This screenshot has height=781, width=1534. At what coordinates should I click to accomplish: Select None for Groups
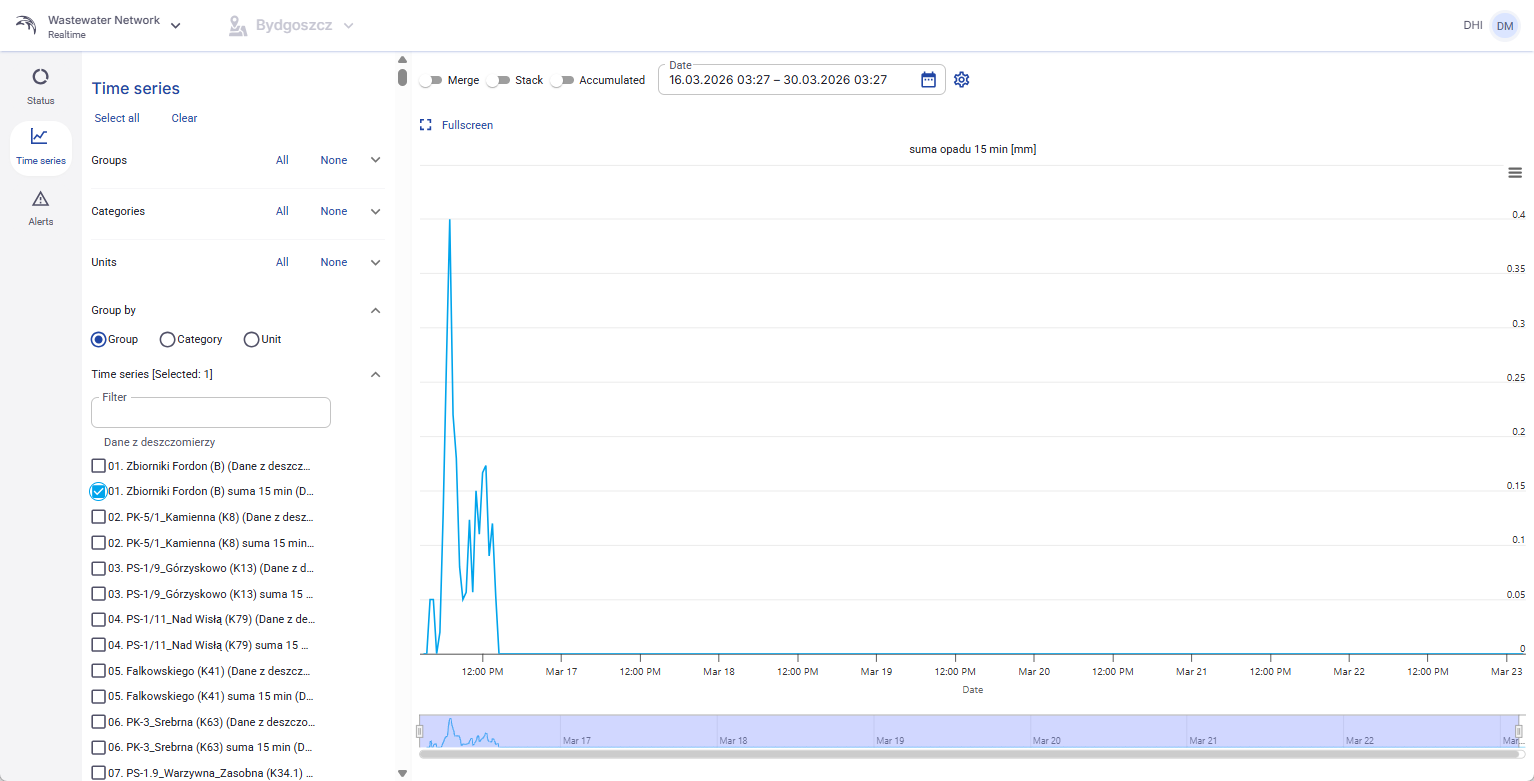pos(334,160)
